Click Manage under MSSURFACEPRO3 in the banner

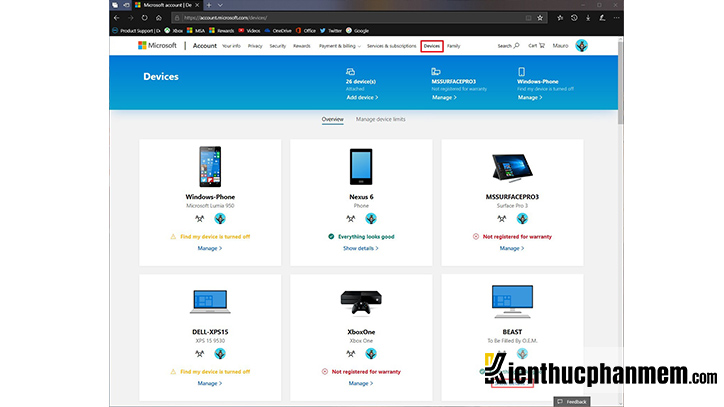[444, 97]
